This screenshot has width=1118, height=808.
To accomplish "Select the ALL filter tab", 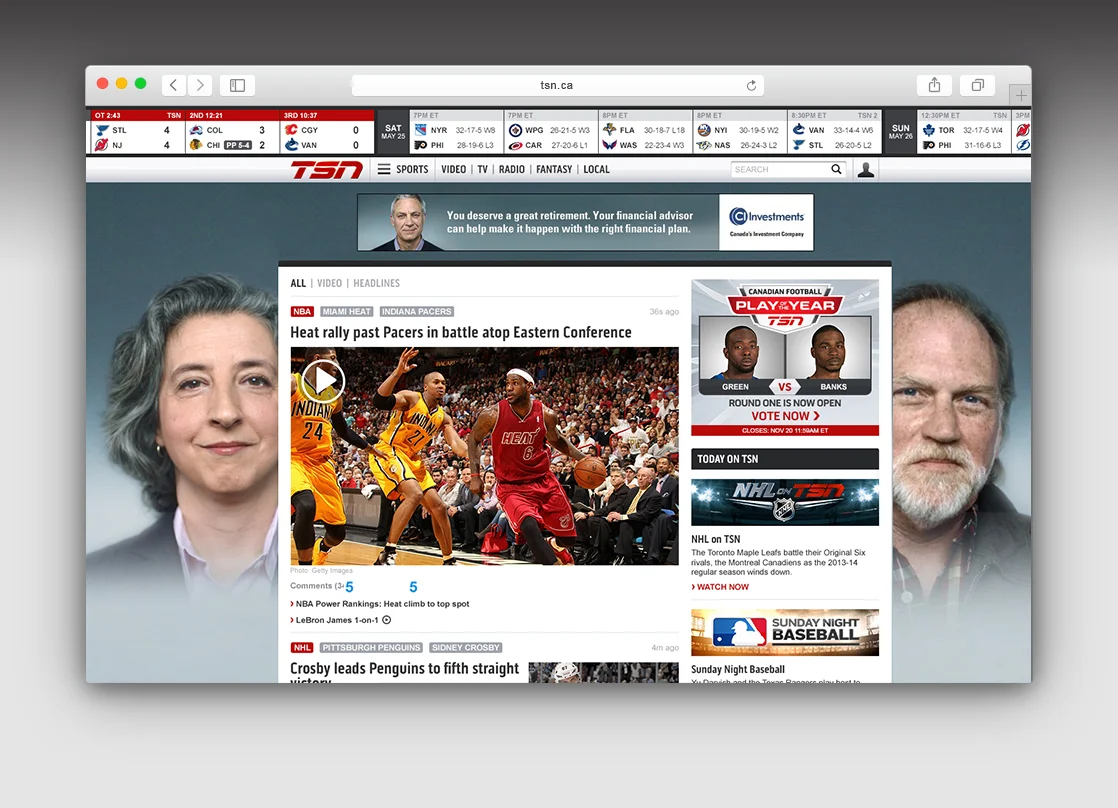I will [298, 283].
